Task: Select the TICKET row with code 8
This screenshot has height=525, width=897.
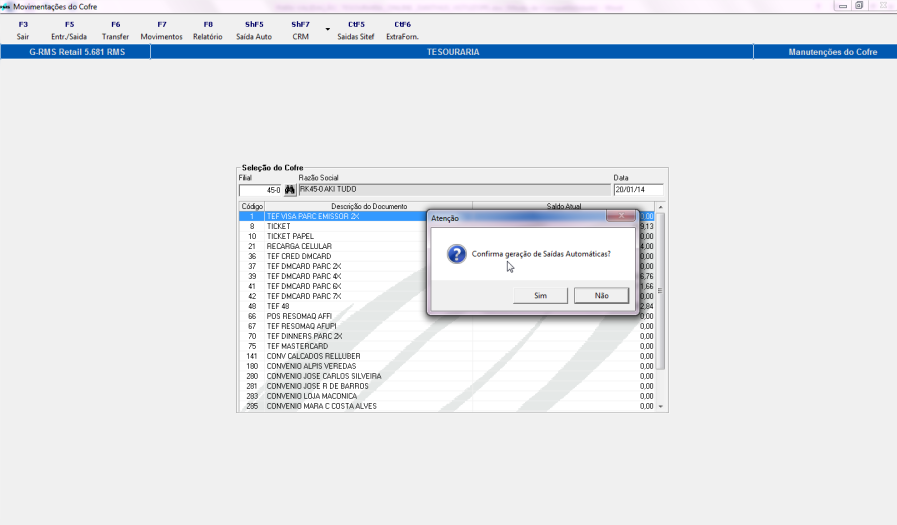Action: [446, 226]
